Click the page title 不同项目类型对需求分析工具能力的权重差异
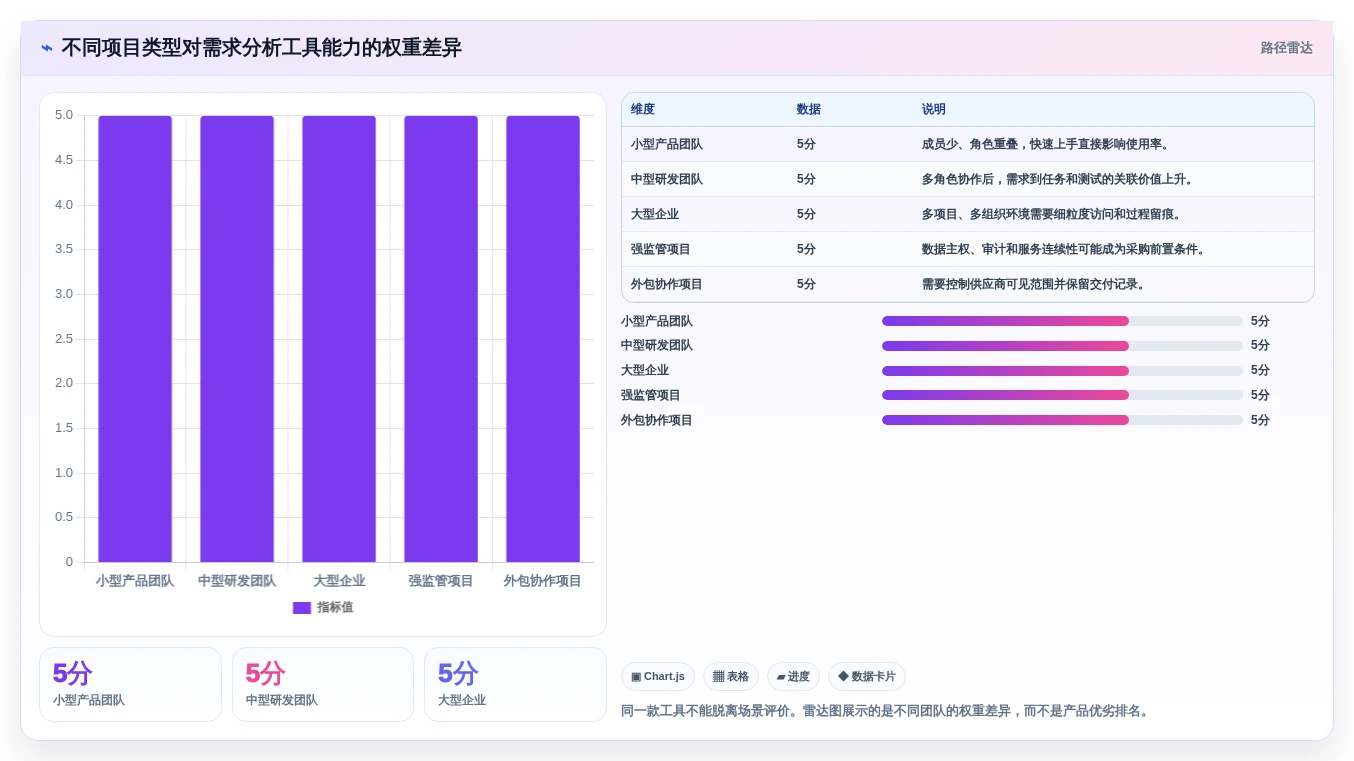Viewport: 1354px width, 761px height. 262,48
